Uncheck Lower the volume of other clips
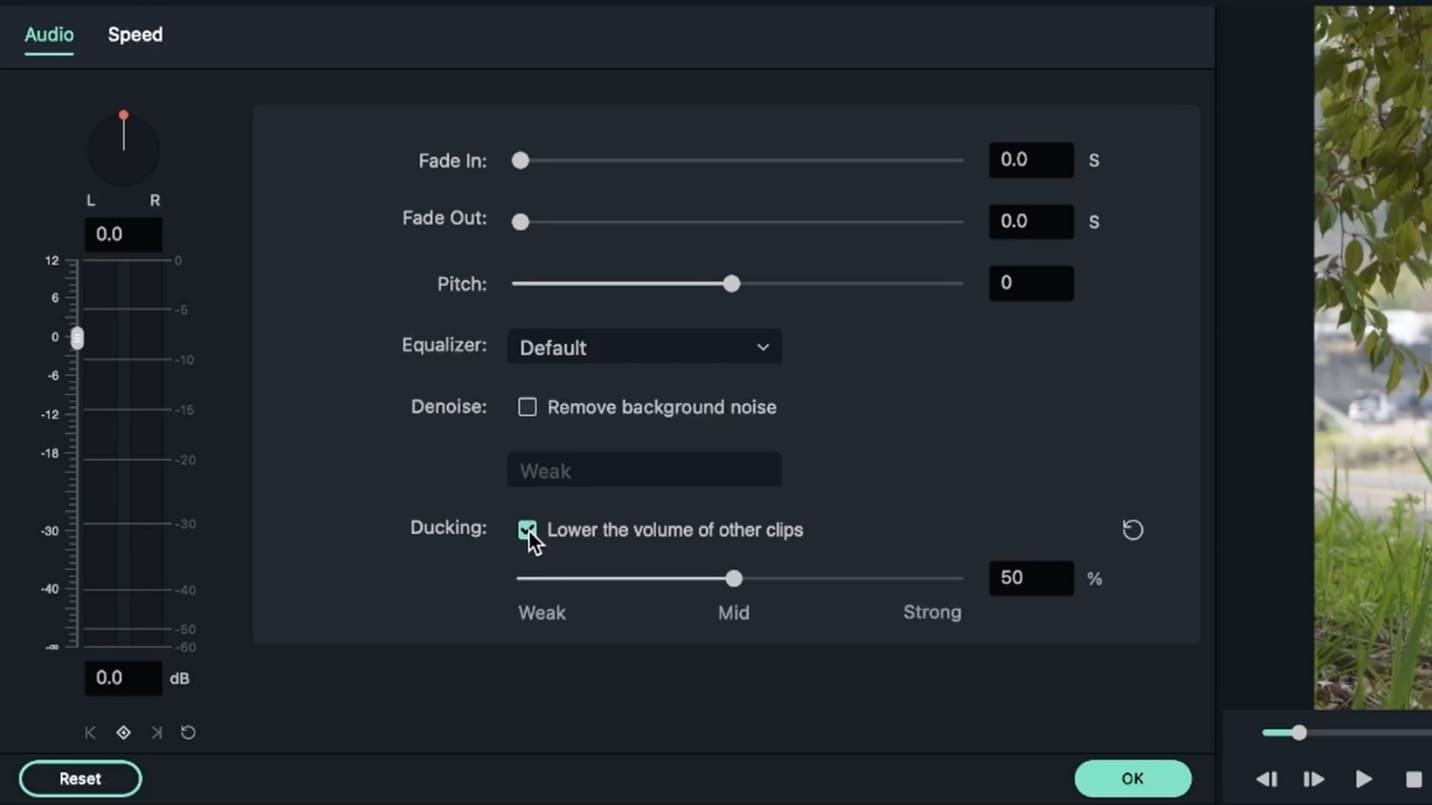1432x805 pixels. tap(527, 530)
